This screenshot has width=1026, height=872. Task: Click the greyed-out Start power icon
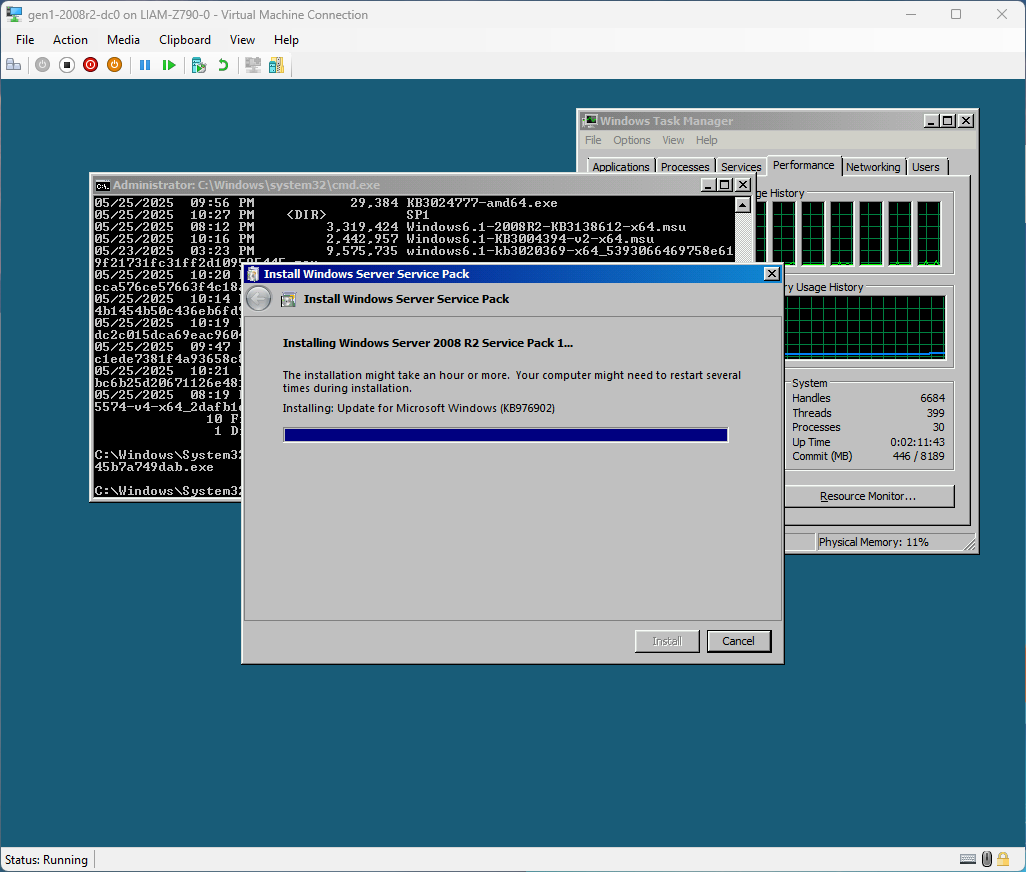coord(43,65)
